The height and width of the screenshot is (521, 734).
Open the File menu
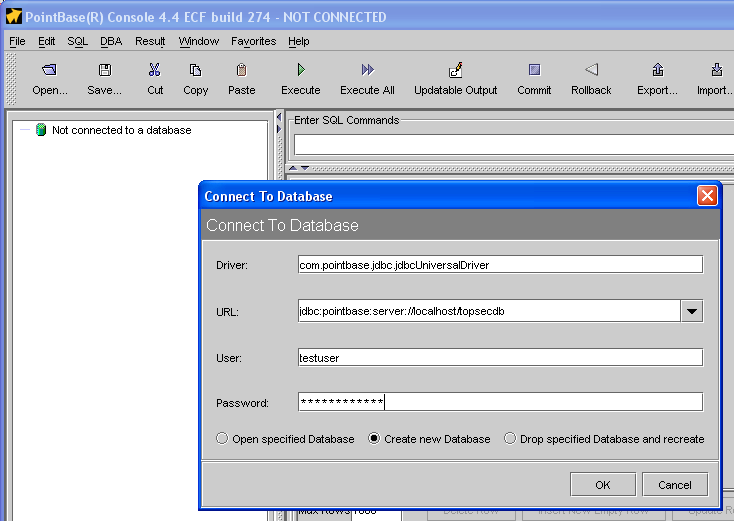tap(17, 42)
